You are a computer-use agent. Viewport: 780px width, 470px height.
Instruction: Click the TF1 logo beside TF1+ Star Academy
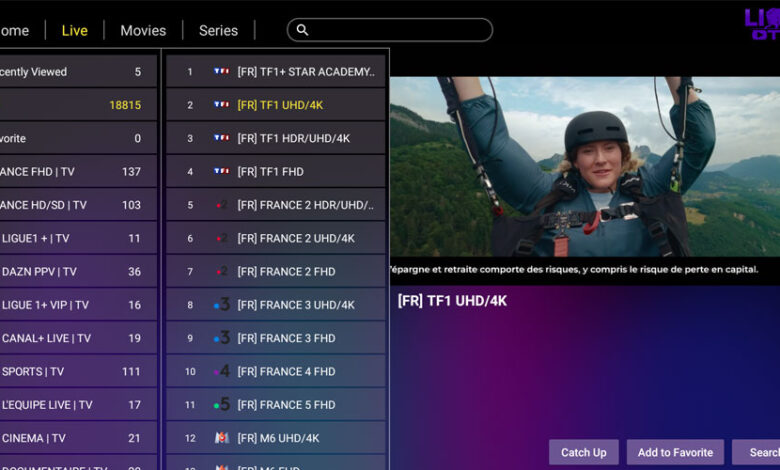click(x=221, y=72)
